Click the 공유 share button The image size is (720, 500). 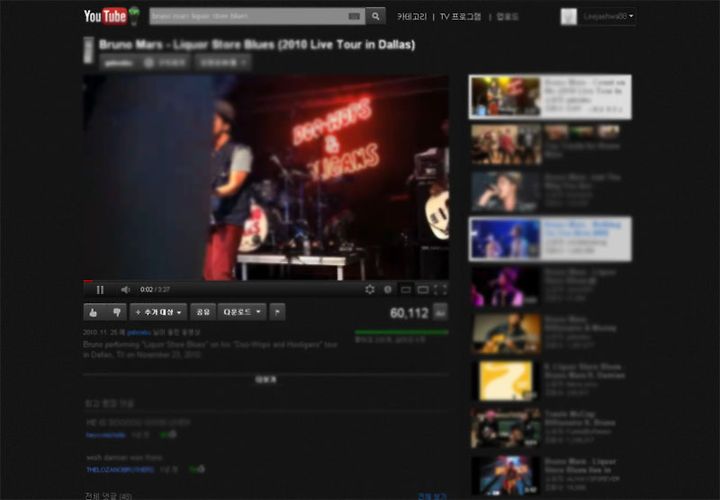click(x=203, y=312)
